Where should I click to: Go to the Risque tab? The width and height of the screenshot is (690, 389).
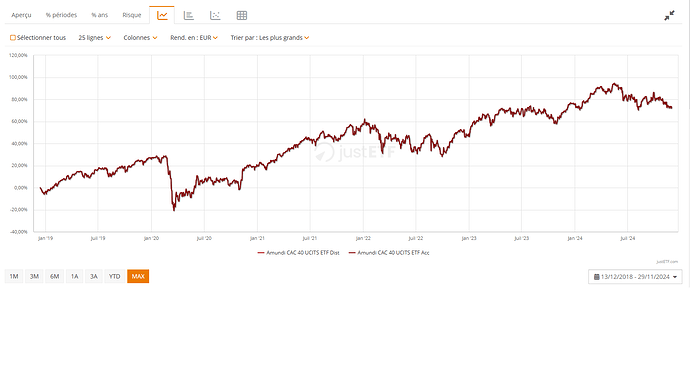(132, 15)
